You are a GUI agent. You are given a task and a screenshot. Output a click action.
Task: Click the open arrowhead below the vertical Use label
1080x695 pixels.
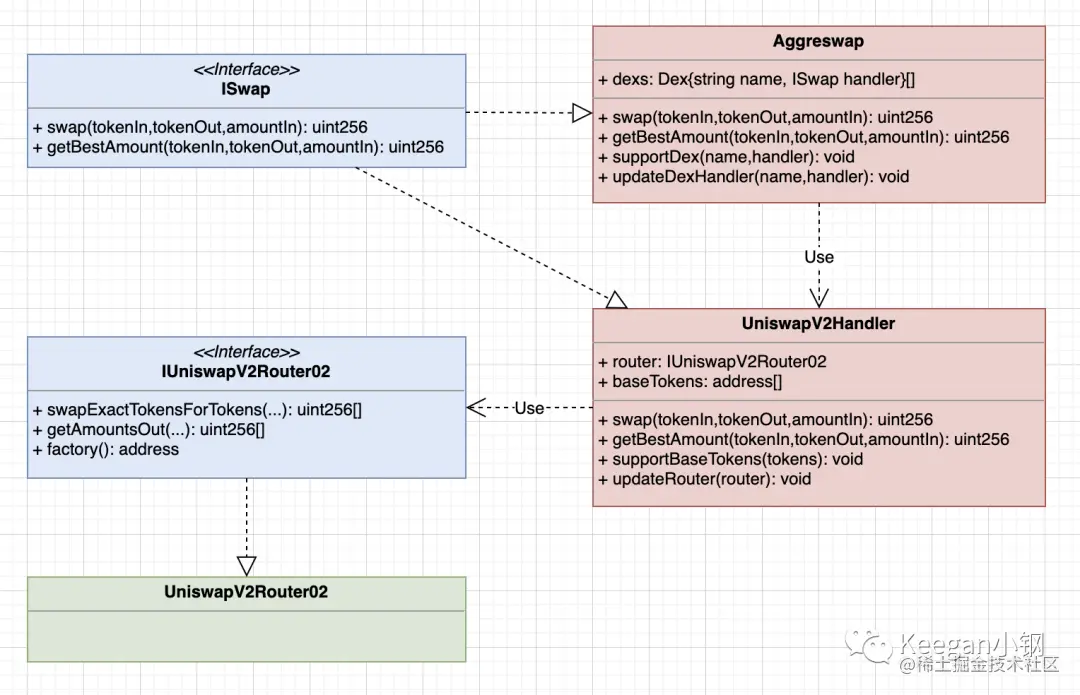click(x=819, y=298)
